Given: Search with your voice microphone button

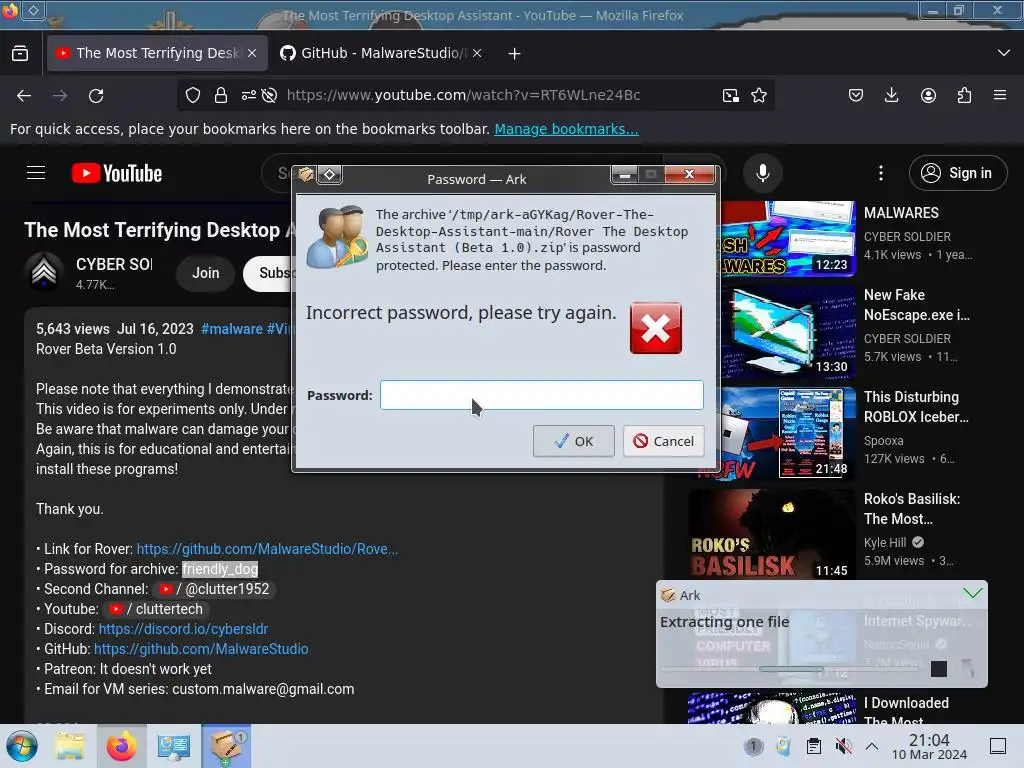Looking at the screenshot, I should [762, 173].
